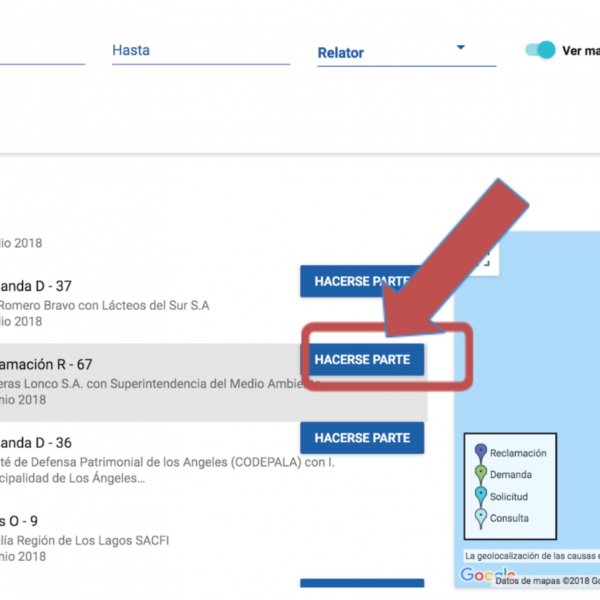Select the Reclamación R - 67 case row

tap(150, 382)
